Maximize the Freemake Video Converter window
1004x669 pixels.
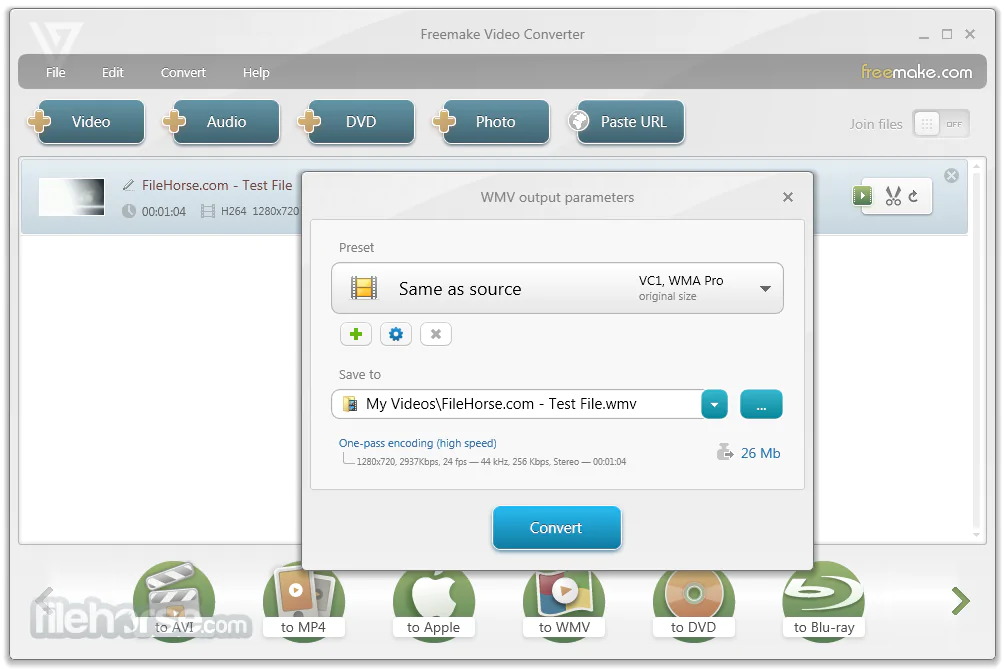[946, 34]
